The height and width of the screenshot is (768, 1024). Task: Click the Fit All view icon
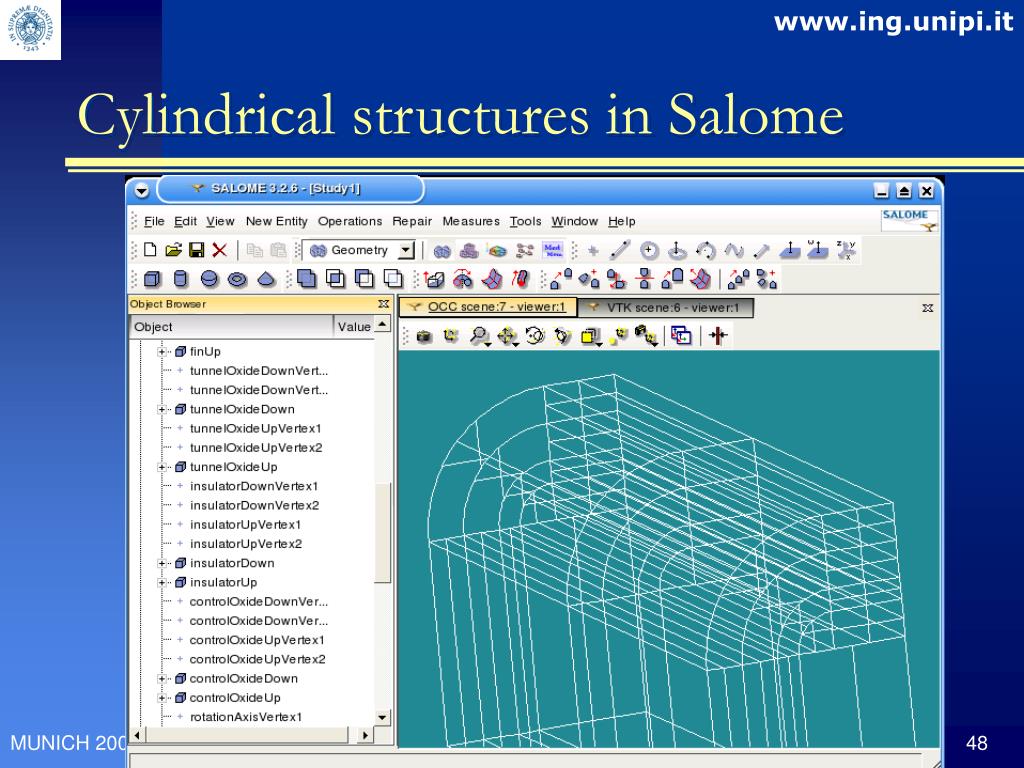tap(451, 336)
